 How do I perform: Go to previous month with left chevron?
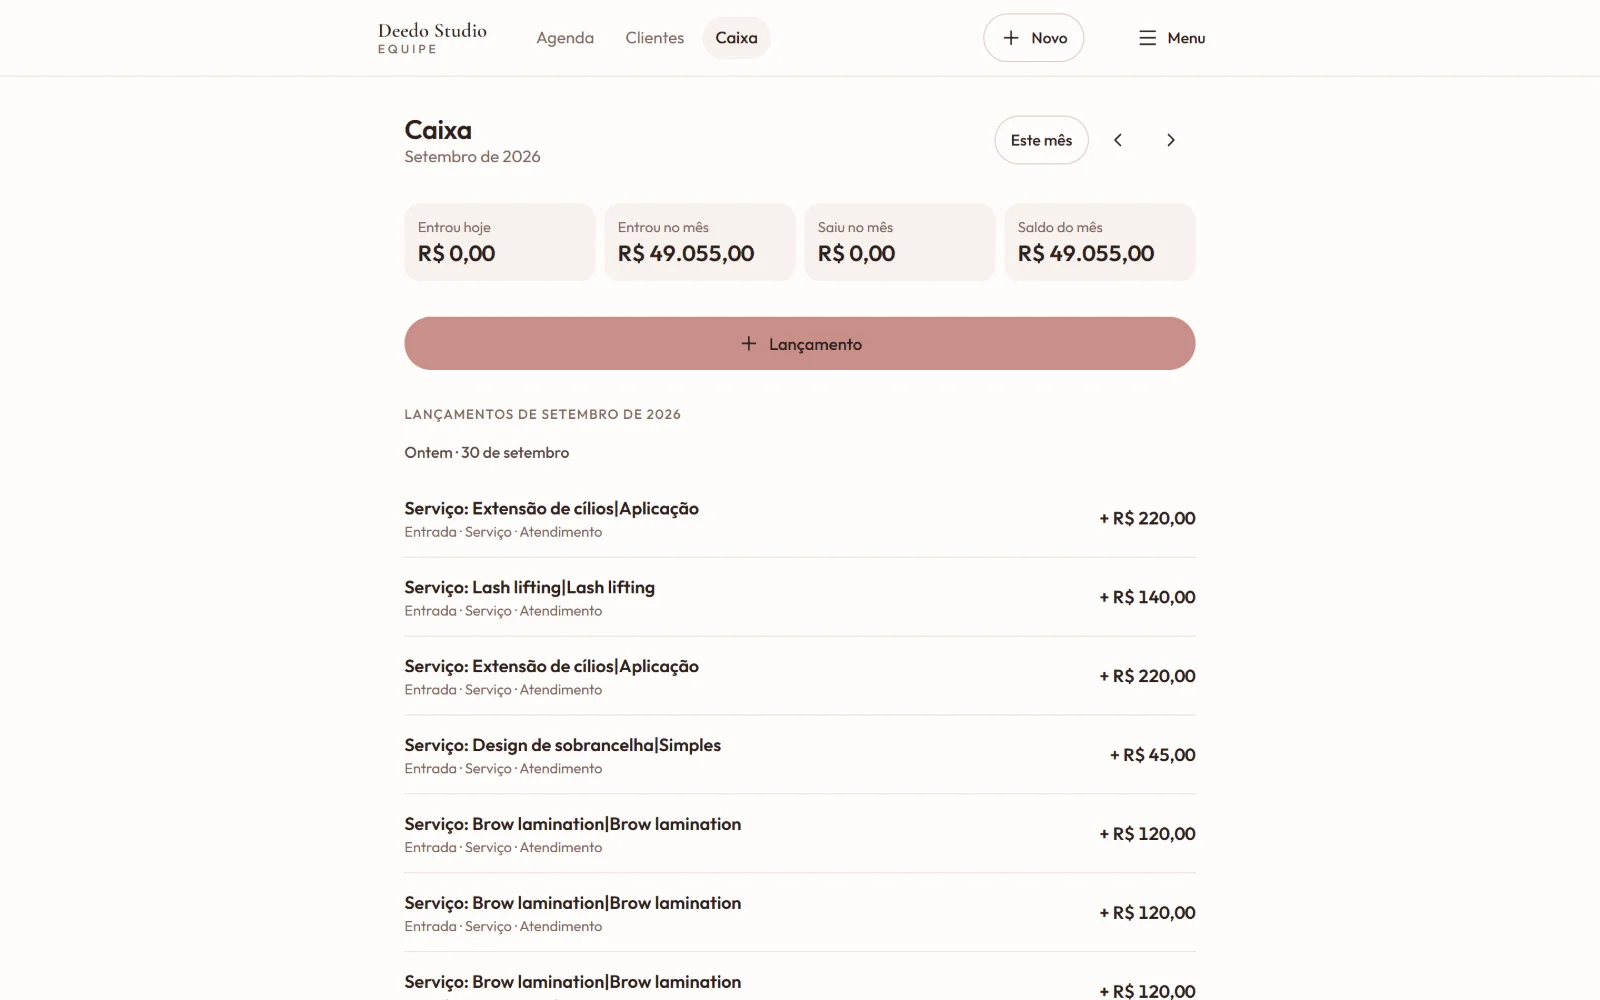(x=1118, y=140)
